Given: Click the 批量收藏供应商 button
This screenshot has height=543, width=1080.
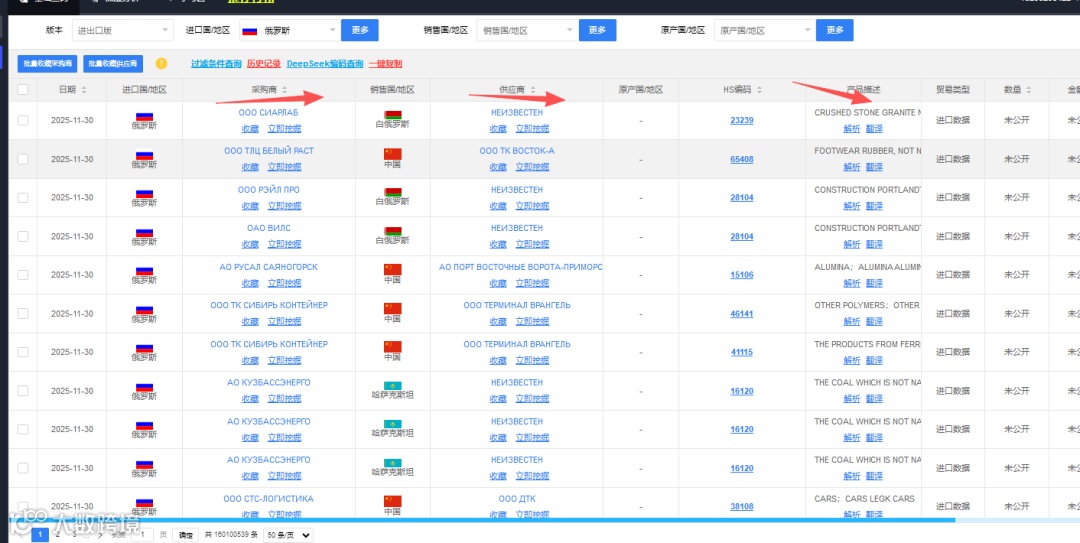Looking at the screenshot, I should pyautogui.click(x=113, y=63).
